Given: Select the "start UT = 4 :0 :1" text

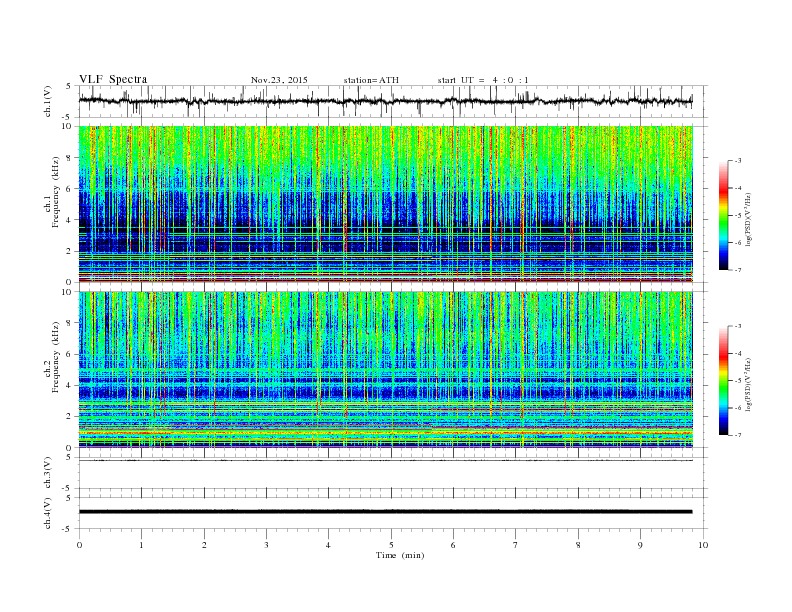Looking at the screenshot, I should [483, 80].
